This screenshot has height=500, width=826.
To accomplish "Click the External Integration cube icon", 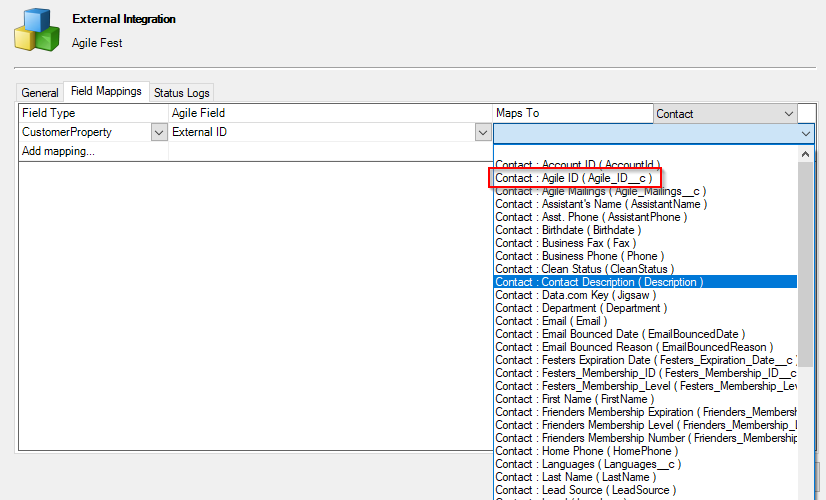I will click(37, 30).
